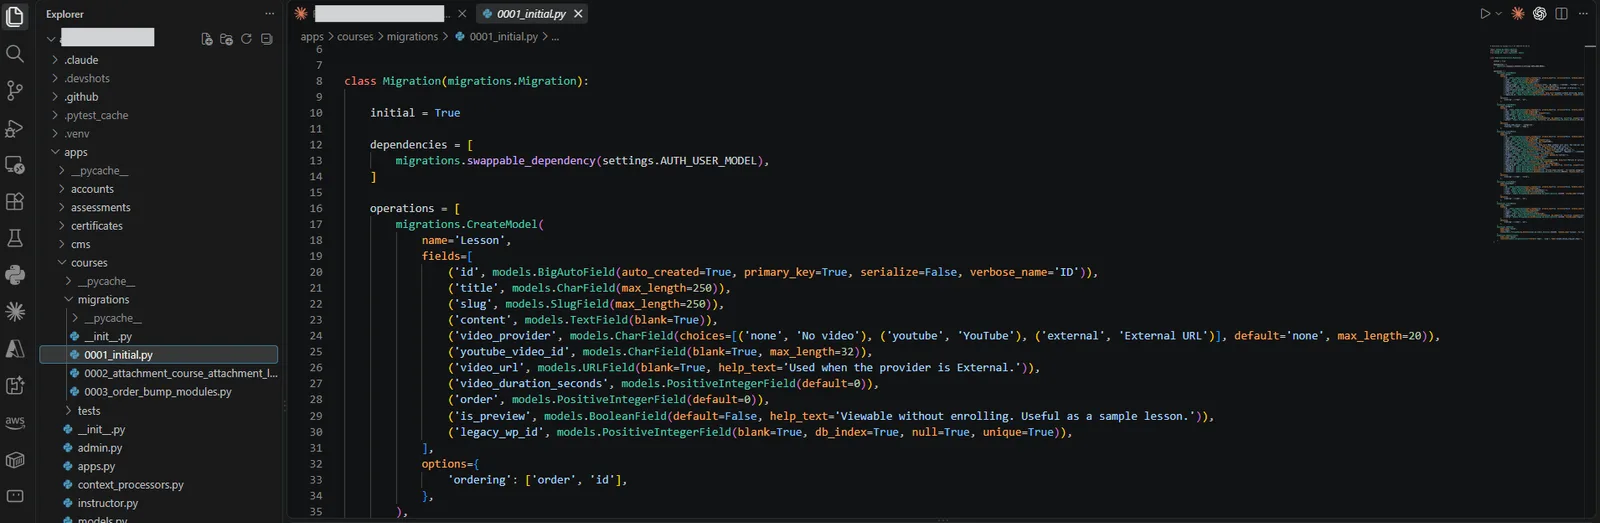Image resolution: width=1600 pixels, height=523 pixels.
Task: Click the 'class Migration' line of code
Action: point(466,81)
